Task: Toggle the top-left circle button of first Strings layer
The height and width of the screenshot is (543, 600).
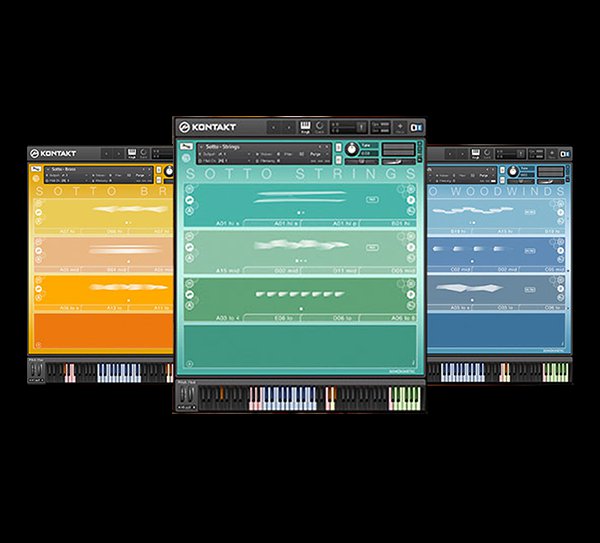Action: [x=187, y=190]
